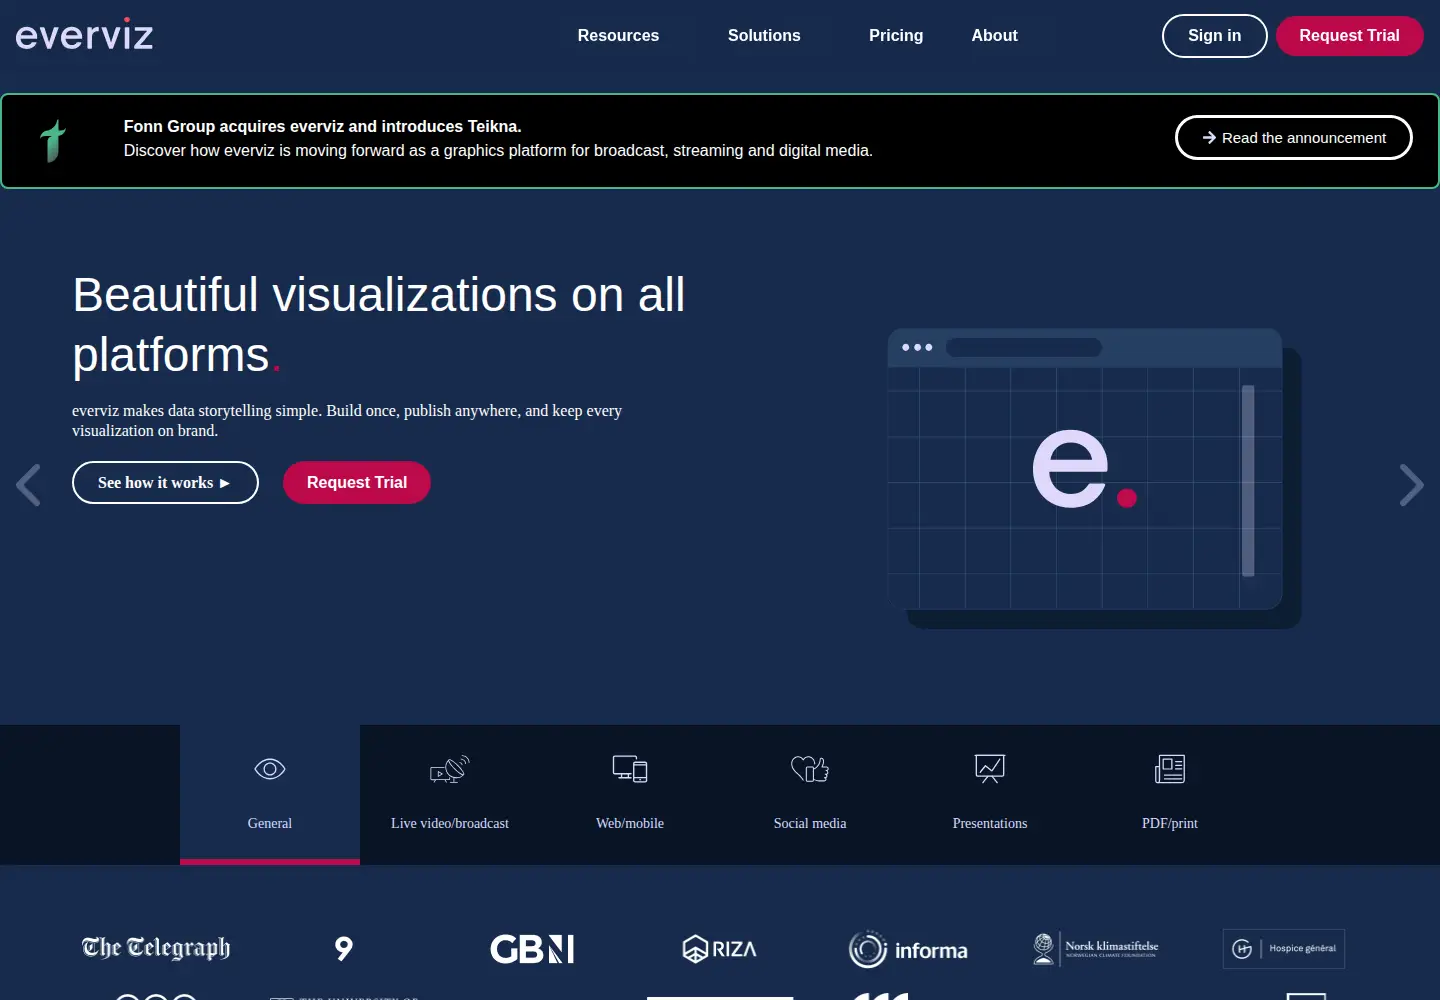1440x1000 pixels.
Task: Click Request Trial in the header
Action: (1349, 36)
